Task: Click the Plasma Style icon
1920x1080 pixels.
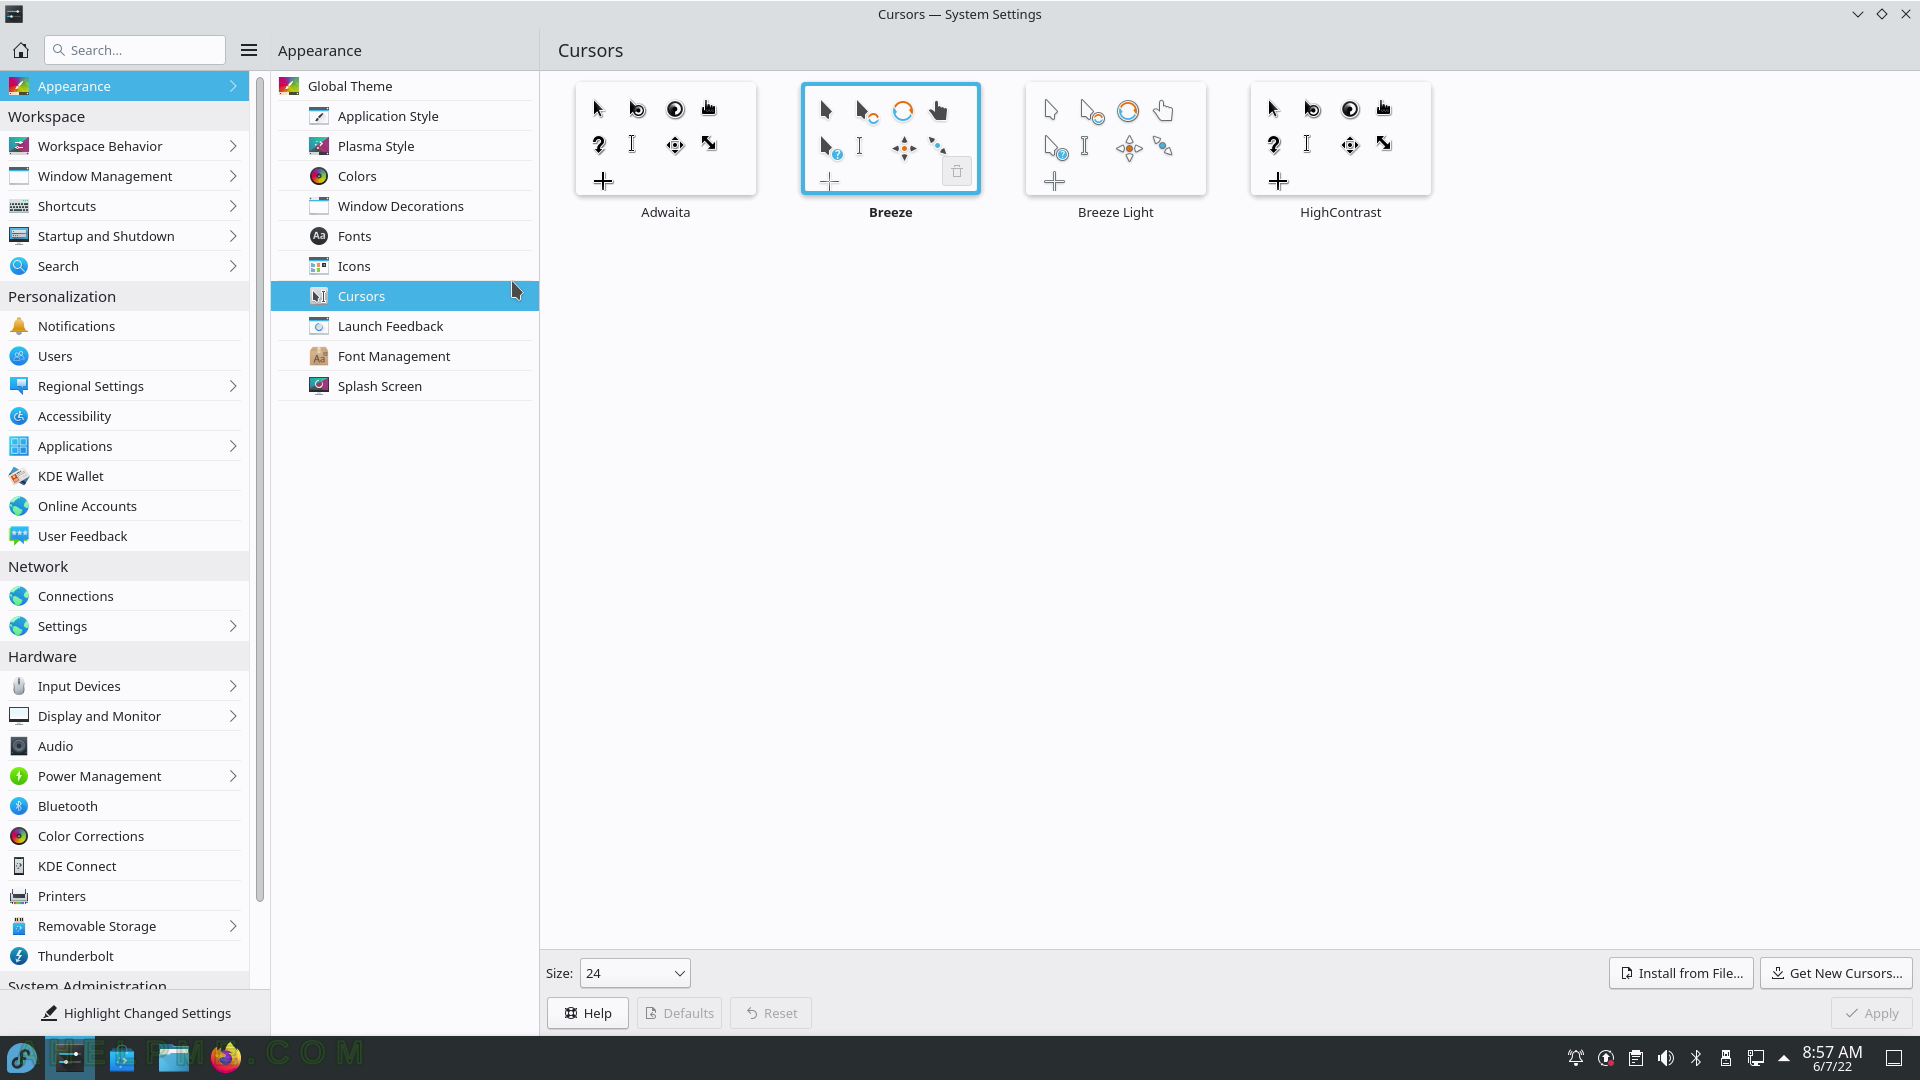Action: click(319, 146)
